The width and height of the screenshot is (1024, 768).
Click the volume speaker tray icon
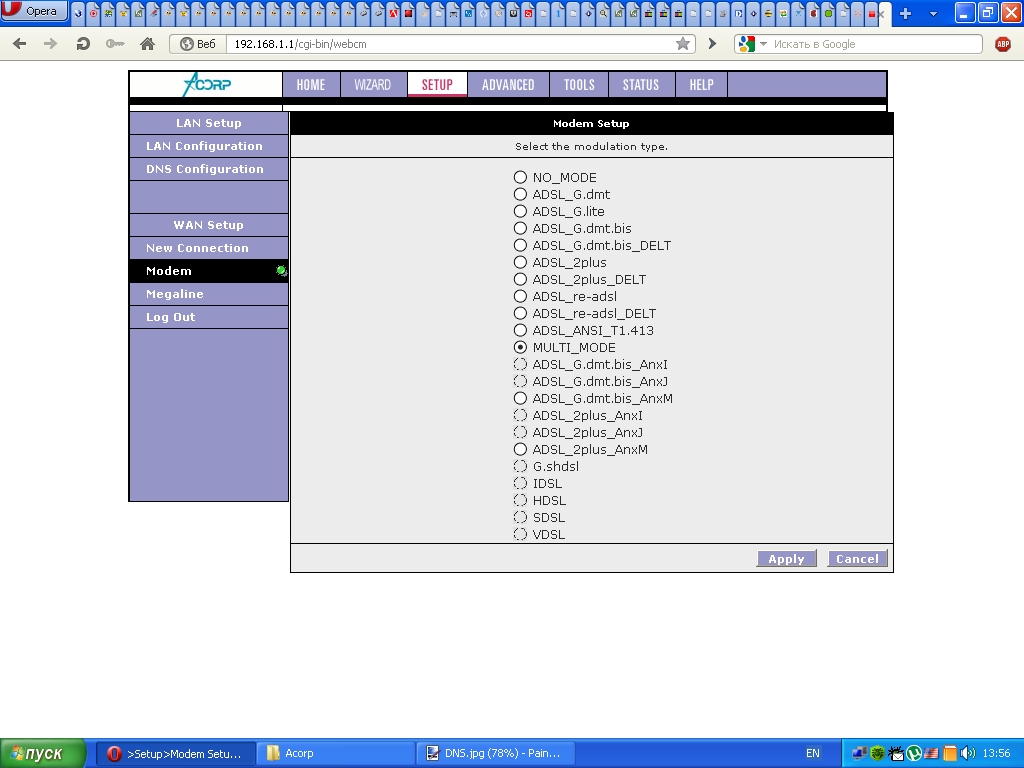point(967,753)
